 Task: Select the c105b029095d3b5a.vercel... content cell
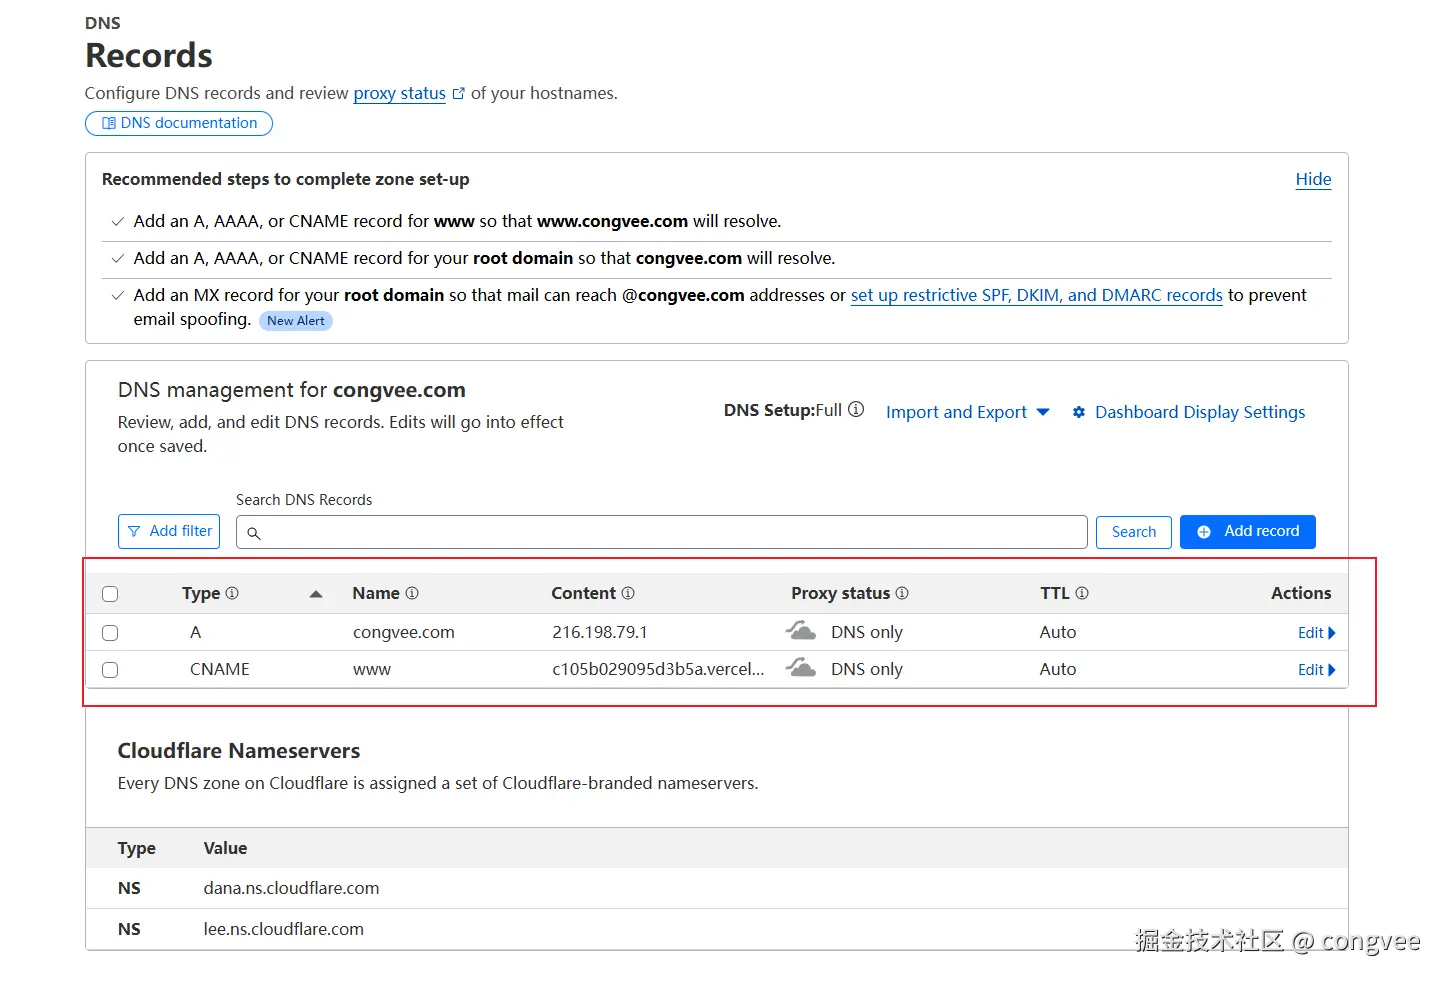pyautogui.click(x=658, y=669)
